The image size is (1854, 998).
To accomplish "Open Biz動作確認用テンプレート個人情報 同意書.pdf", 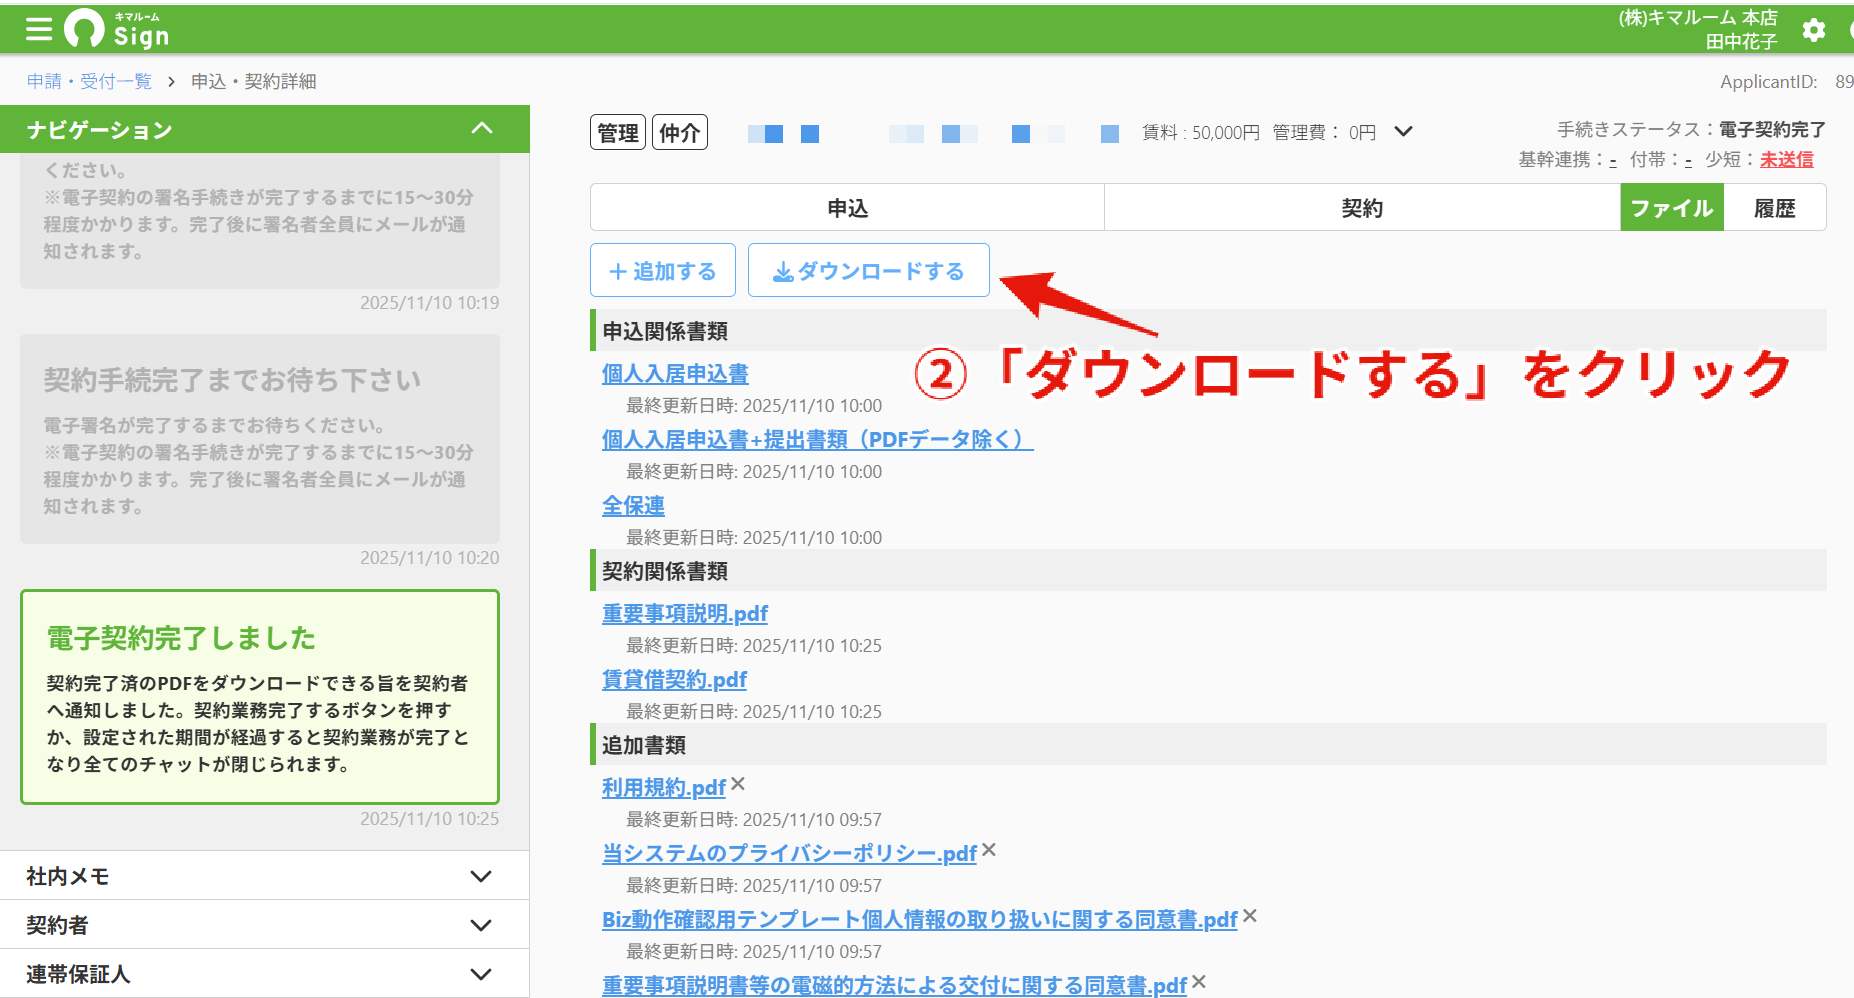I will (920, 920).
